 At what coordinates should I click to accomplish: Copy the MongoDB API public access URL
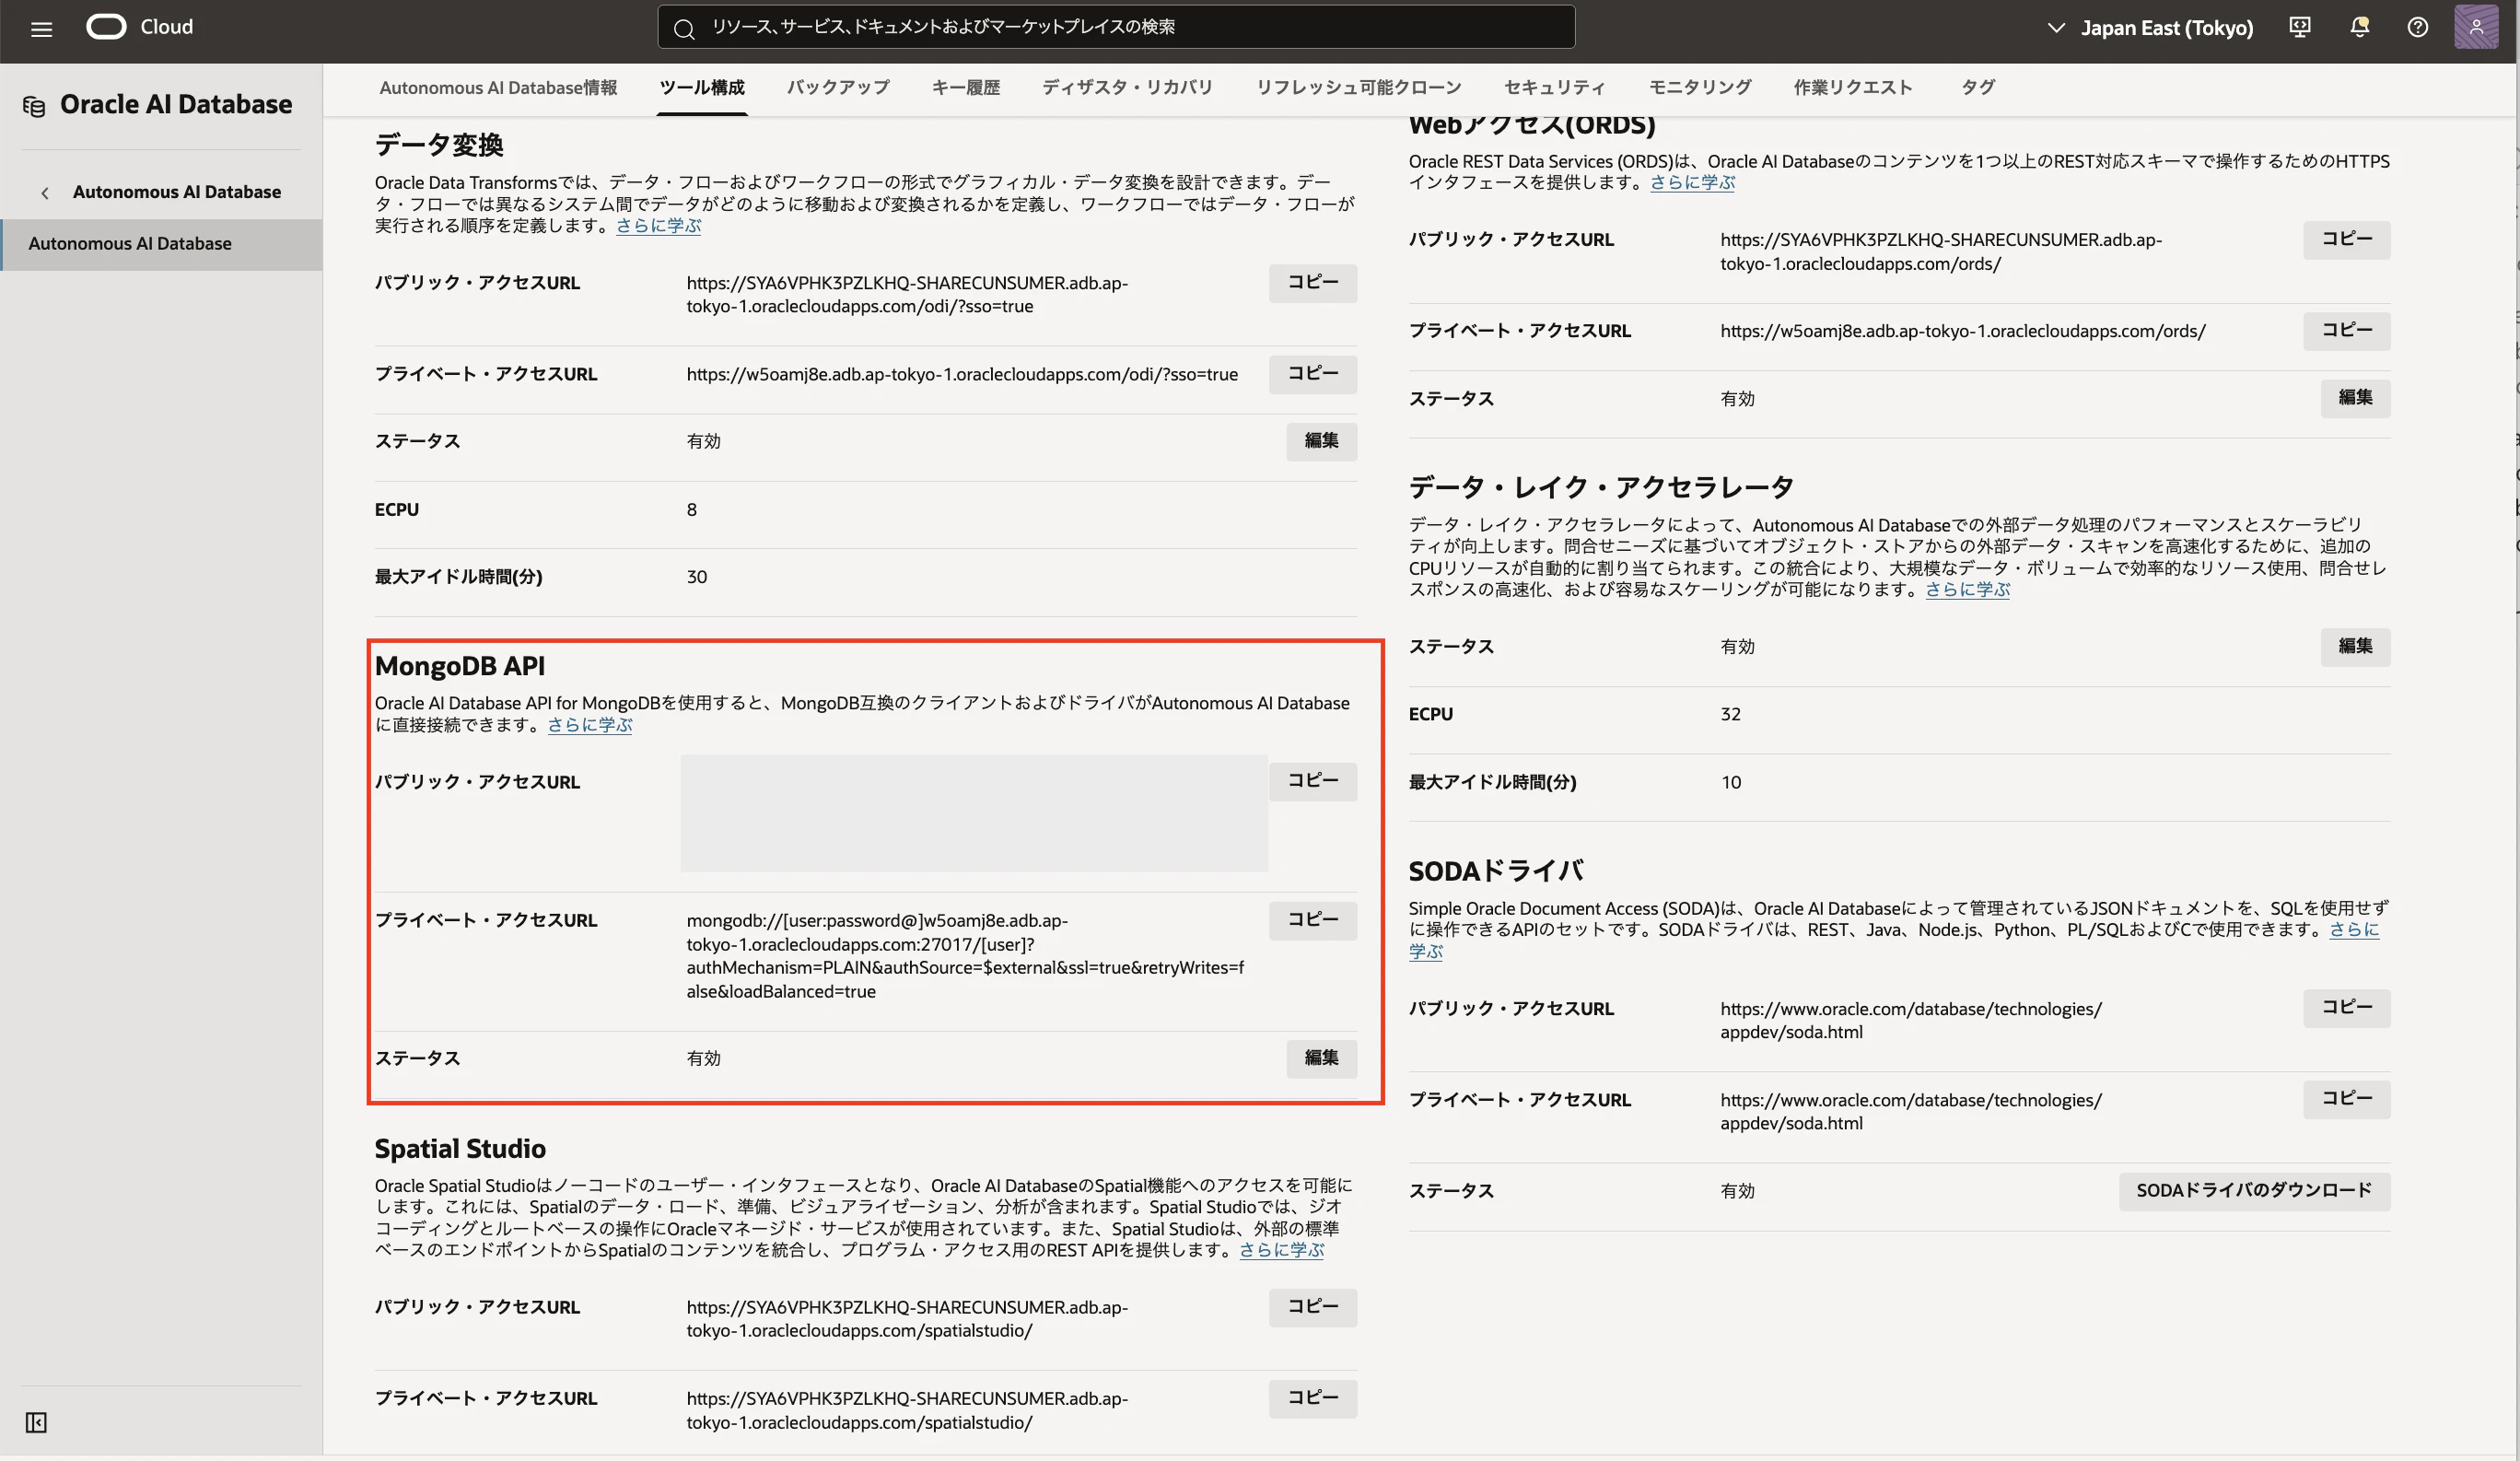click(1312, 781)
